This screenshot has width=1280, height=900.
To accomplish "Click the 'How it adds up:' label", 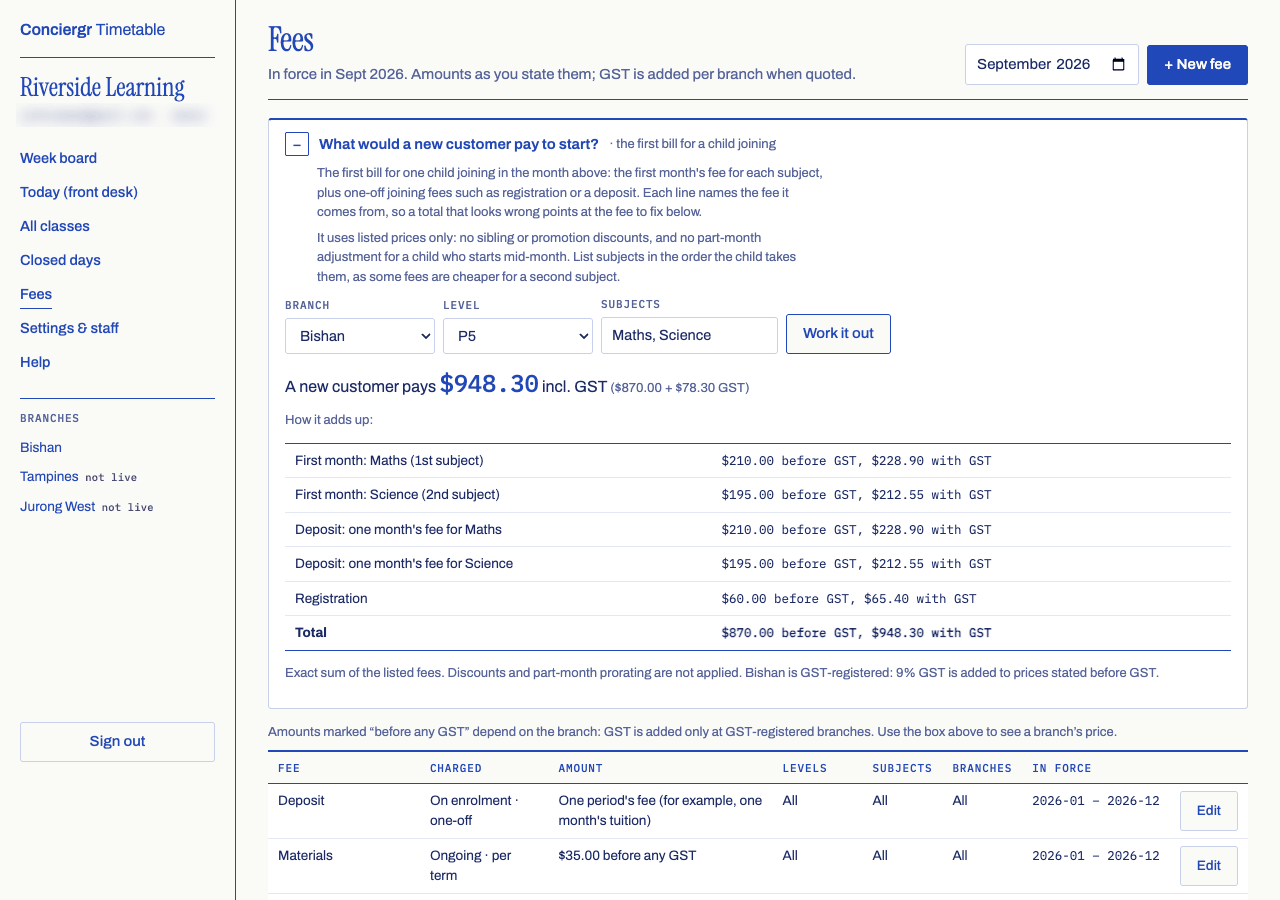I will coord(329,419).
